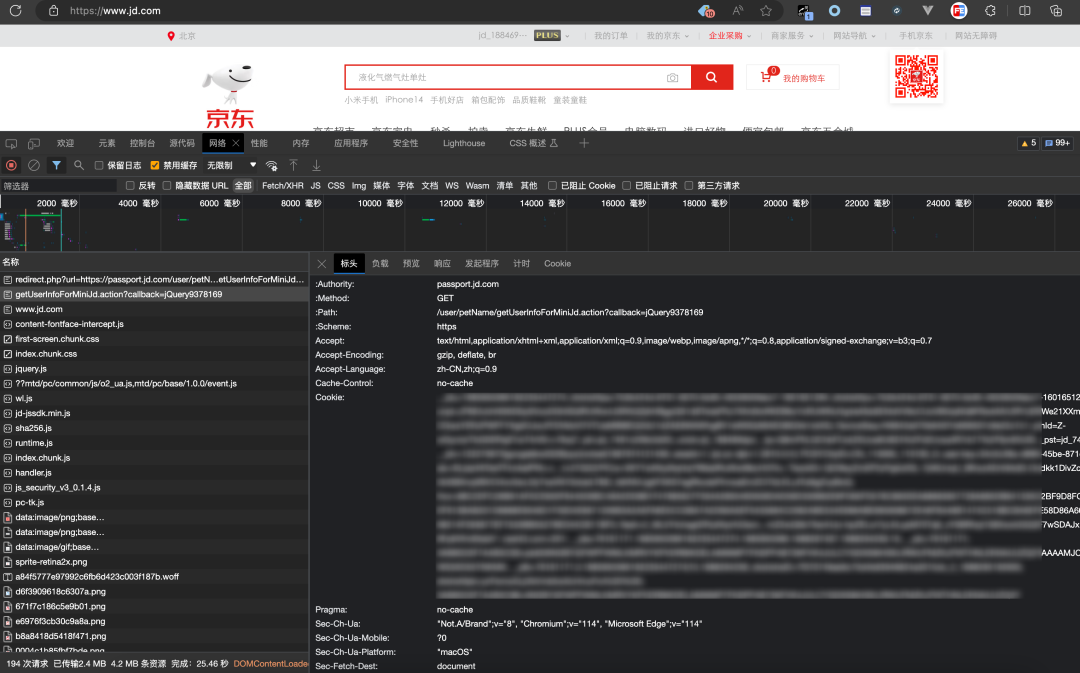The height and width of the screenshot is (673, 1080).
Task: Open the 我的购物车 cart button
Action: (x=793, y=78)
